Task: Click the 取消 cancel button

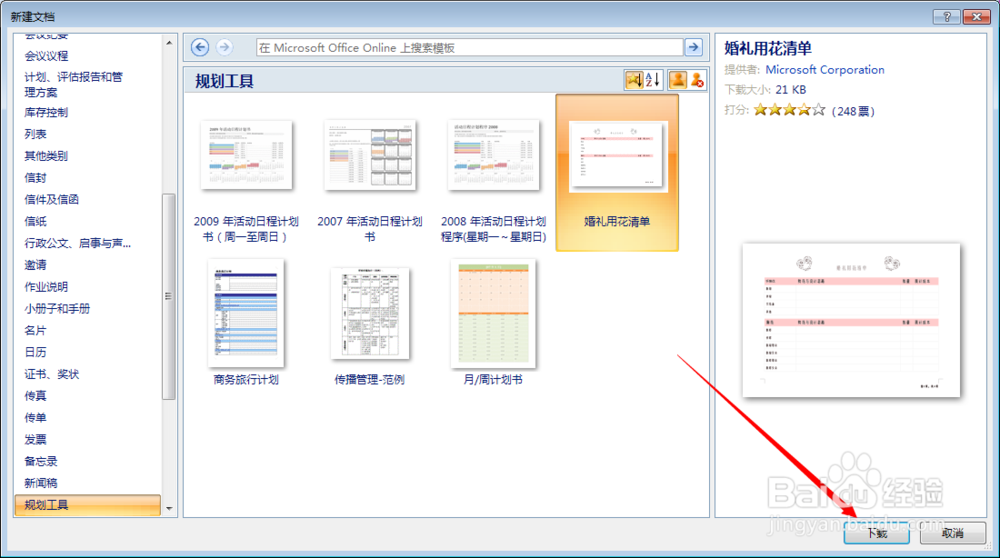Action: pos(953,533)
